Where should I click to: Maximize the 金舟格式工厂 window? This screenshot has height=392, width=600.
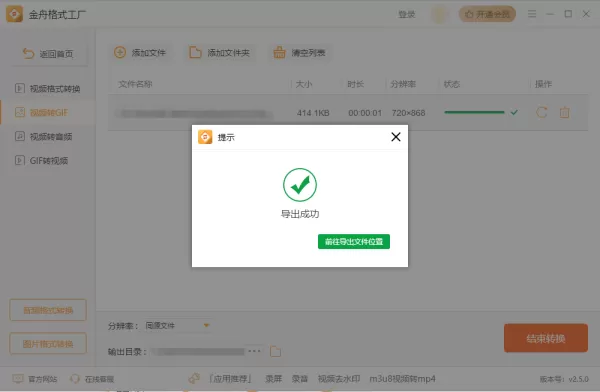568,14
